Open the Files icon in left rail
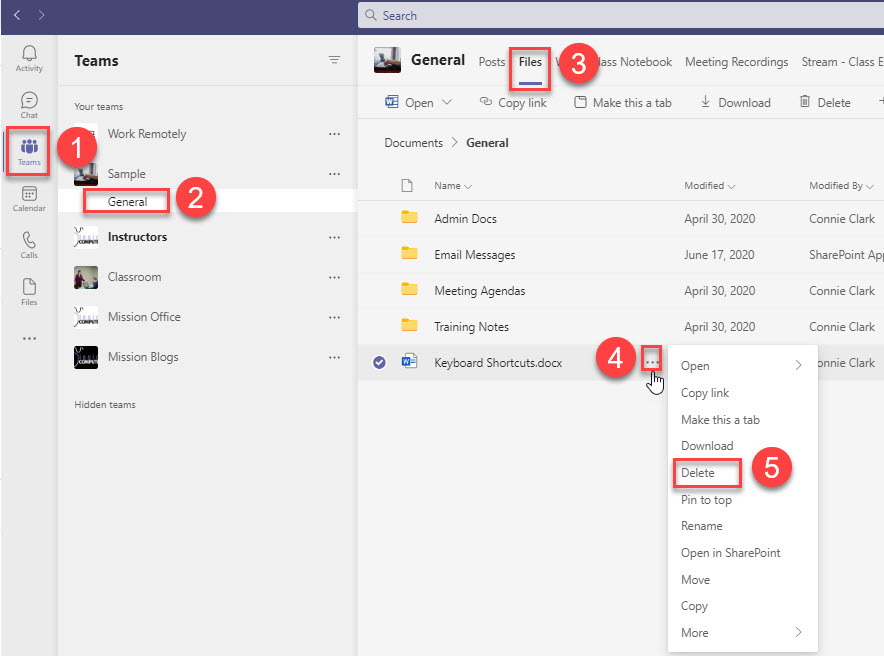Viewport: 884px width, 656px height. [29, 292]
